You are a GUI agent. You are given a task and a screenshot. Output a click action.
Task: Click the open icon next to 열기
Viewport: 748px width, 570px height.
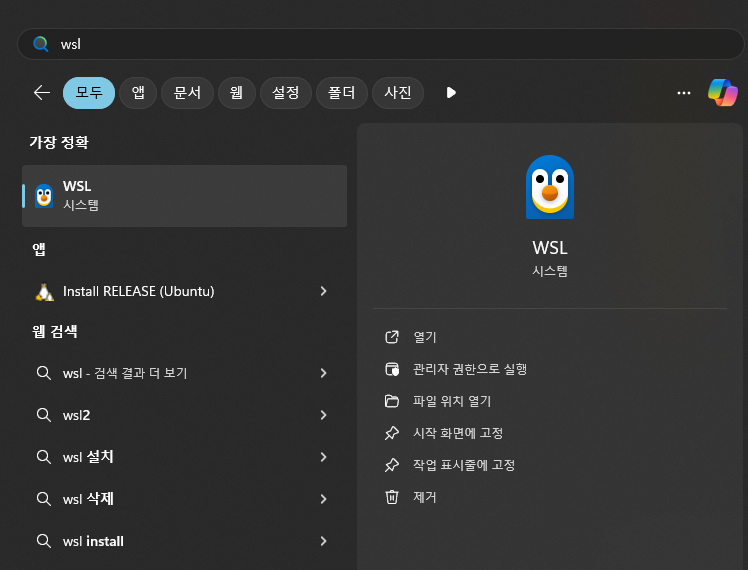pyautogui.click(x=392, y=337)
